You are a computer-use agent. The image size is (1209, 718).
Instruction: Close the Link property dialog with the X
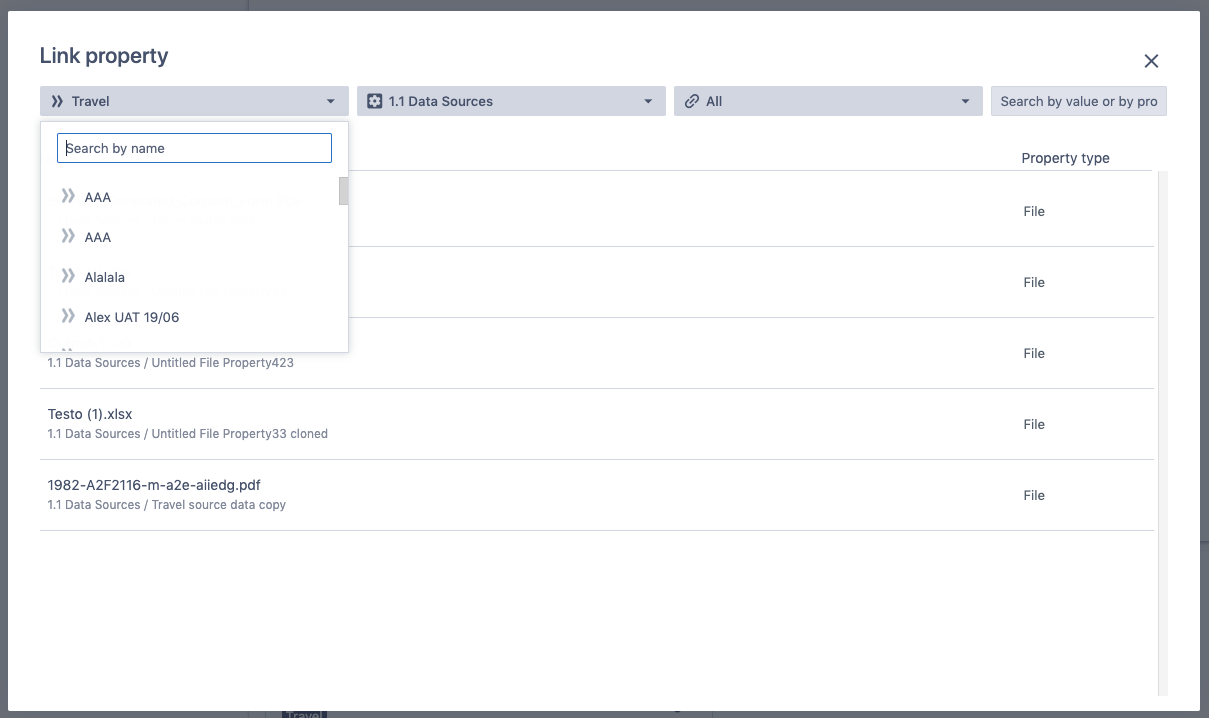(x=1151, y=61)
